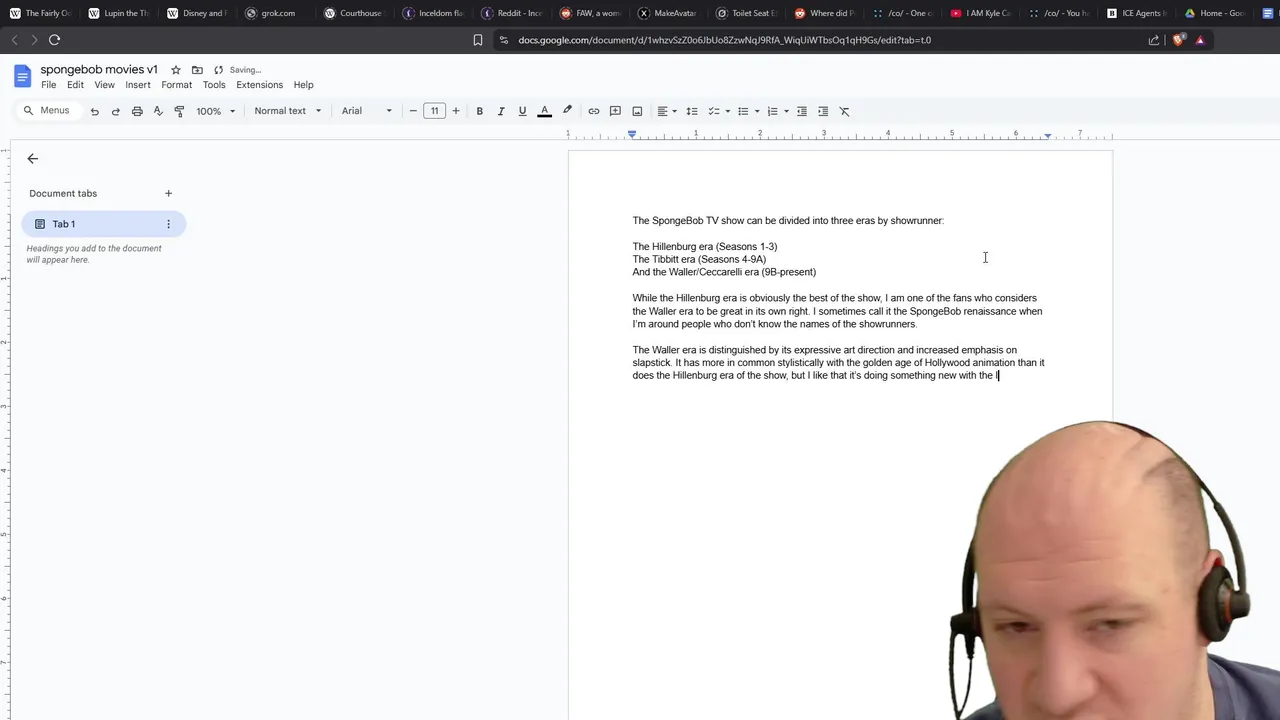Open the text alignment dropdown
The image size is (1280, 720).
[x=667, y=111]
